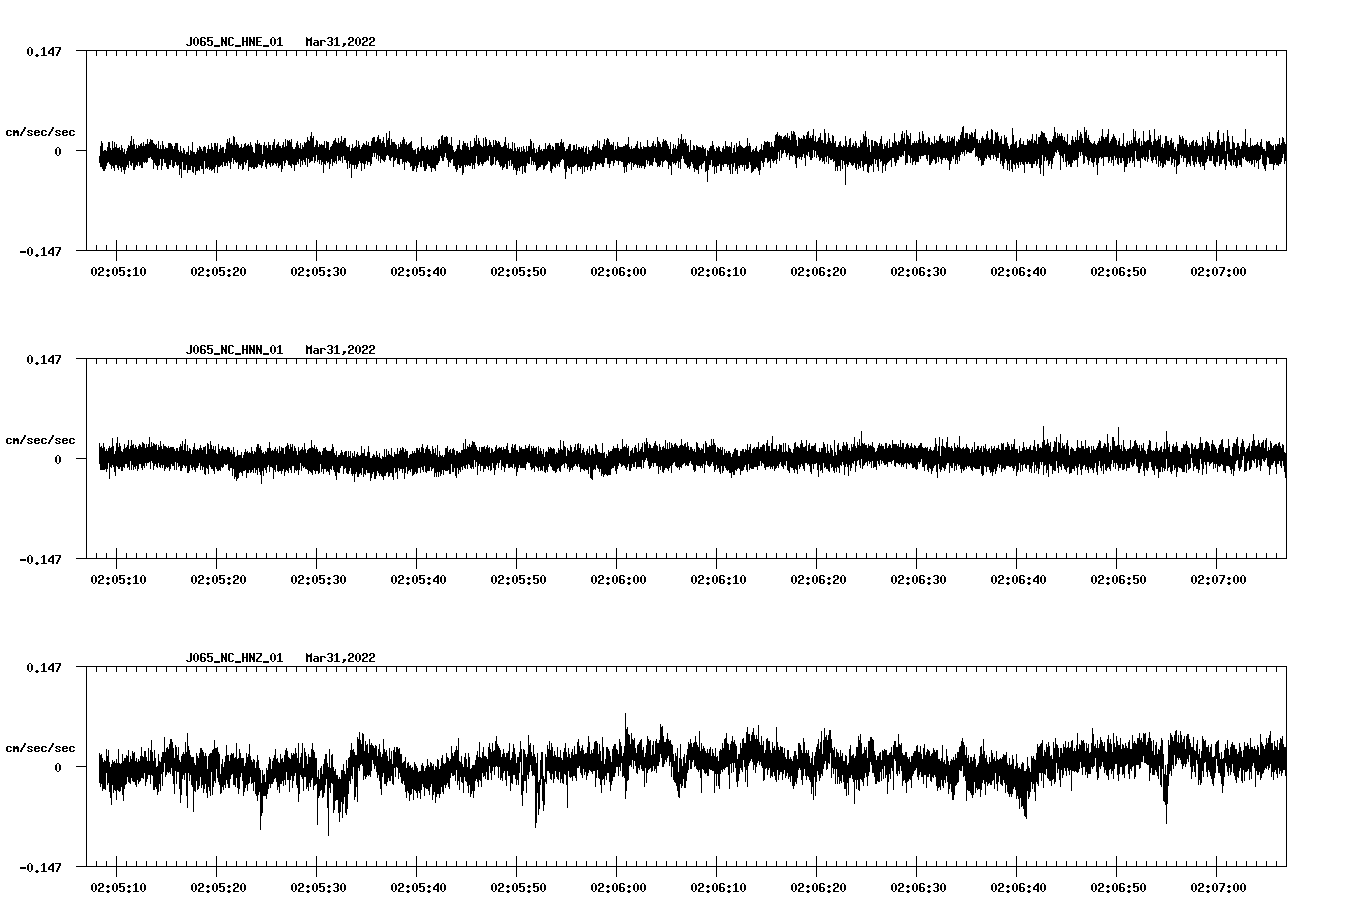Click the 02:05:20 tick label under HNZ chart
Viewport: 1358px width, 924px height.
[x=218, y=888]
